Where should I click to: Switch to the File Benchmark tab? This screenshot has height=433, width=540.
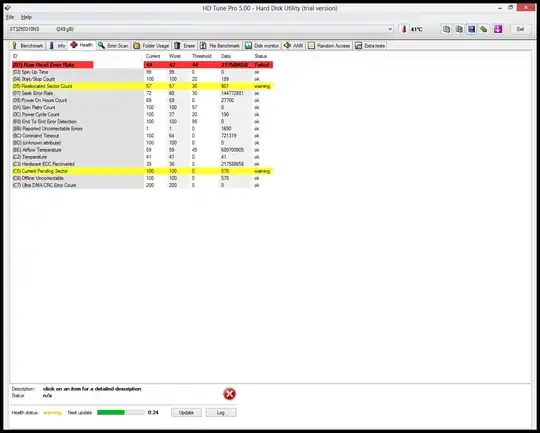220,45
